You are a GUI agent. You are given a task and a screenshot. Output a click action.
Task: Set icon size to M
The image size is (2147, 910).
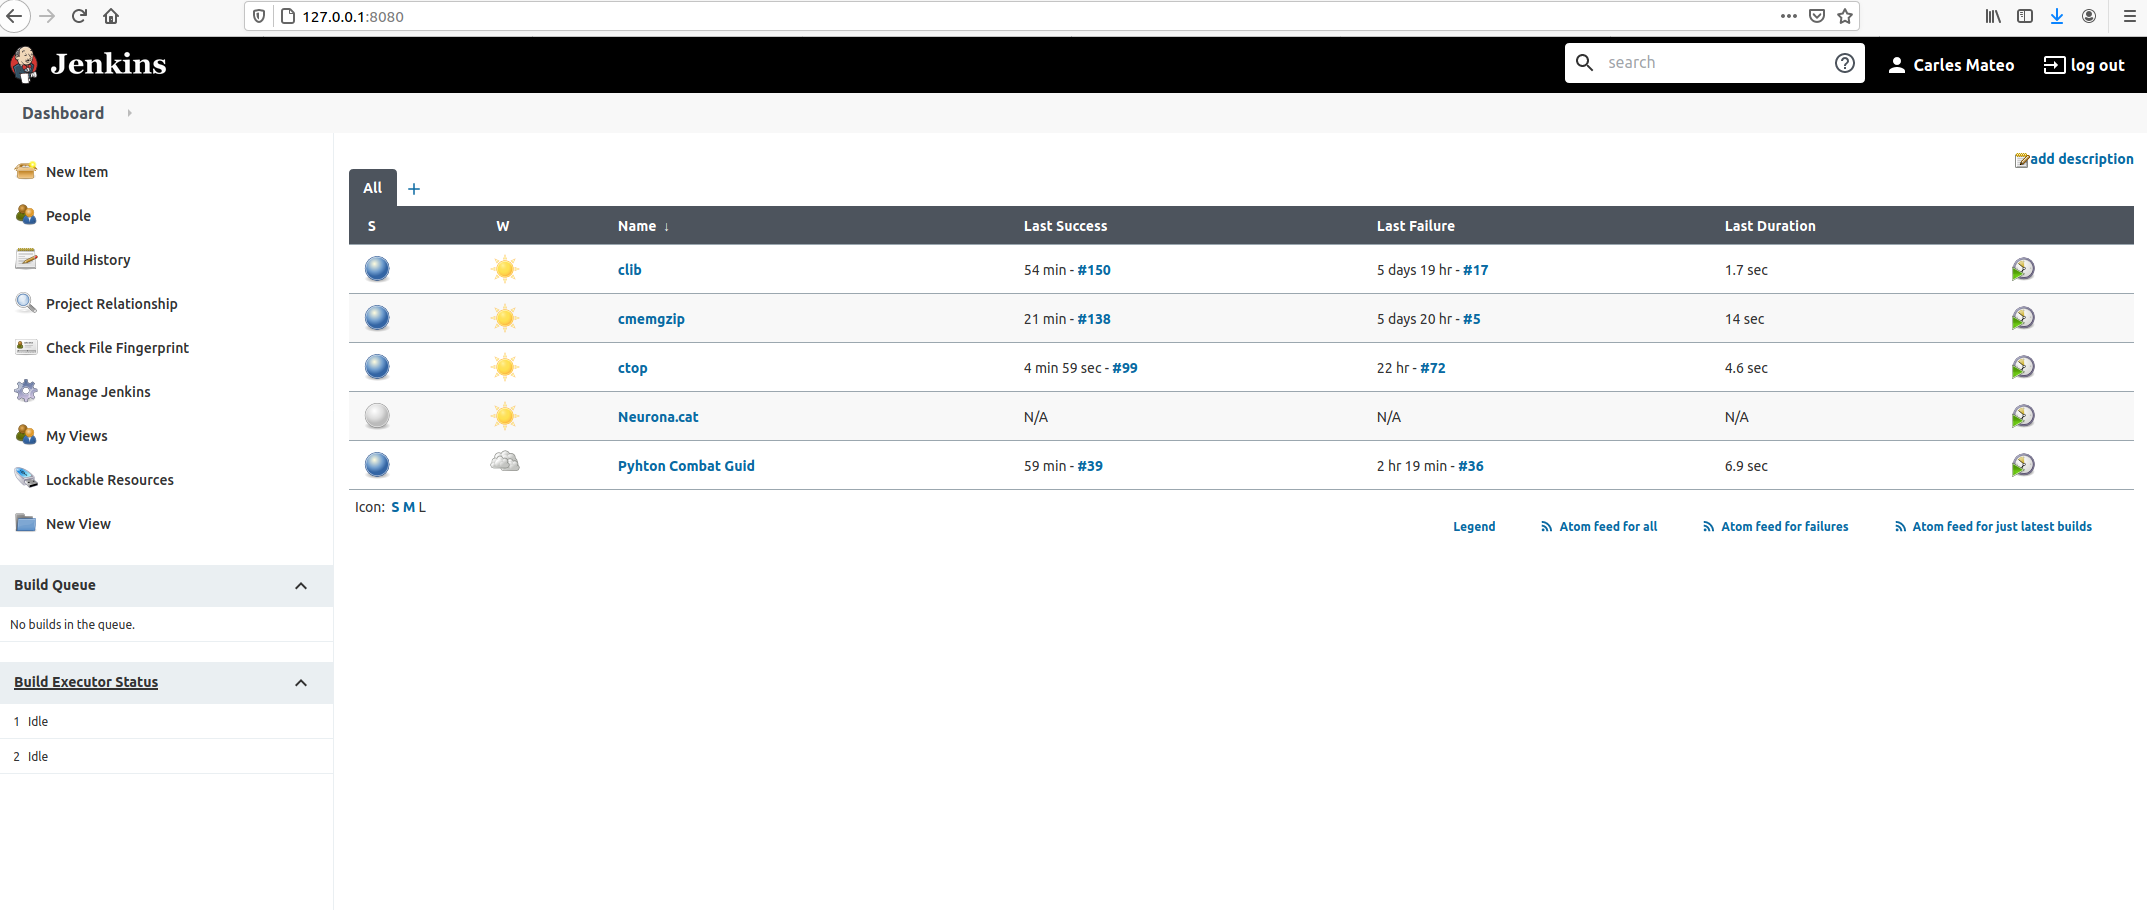pos(409,507)
